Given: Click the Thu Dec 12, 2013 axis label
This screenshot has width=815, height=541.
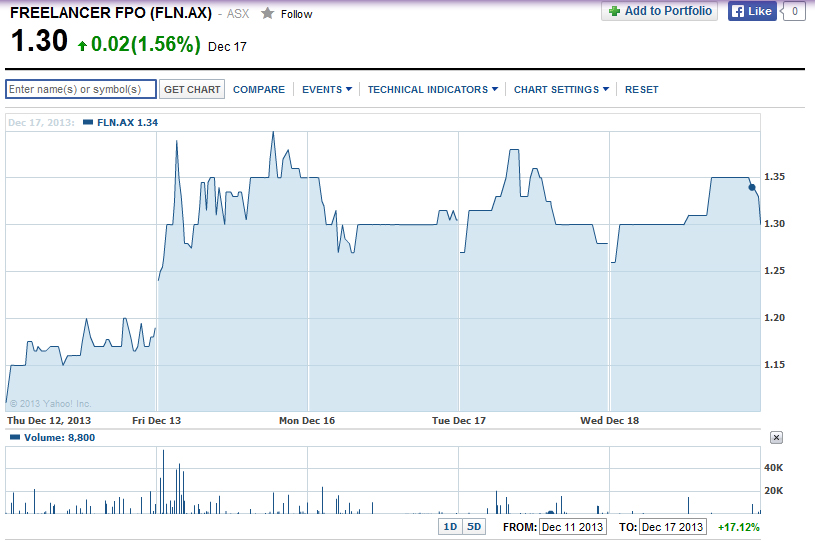Looking at the screenshot, I should point(49,420).
